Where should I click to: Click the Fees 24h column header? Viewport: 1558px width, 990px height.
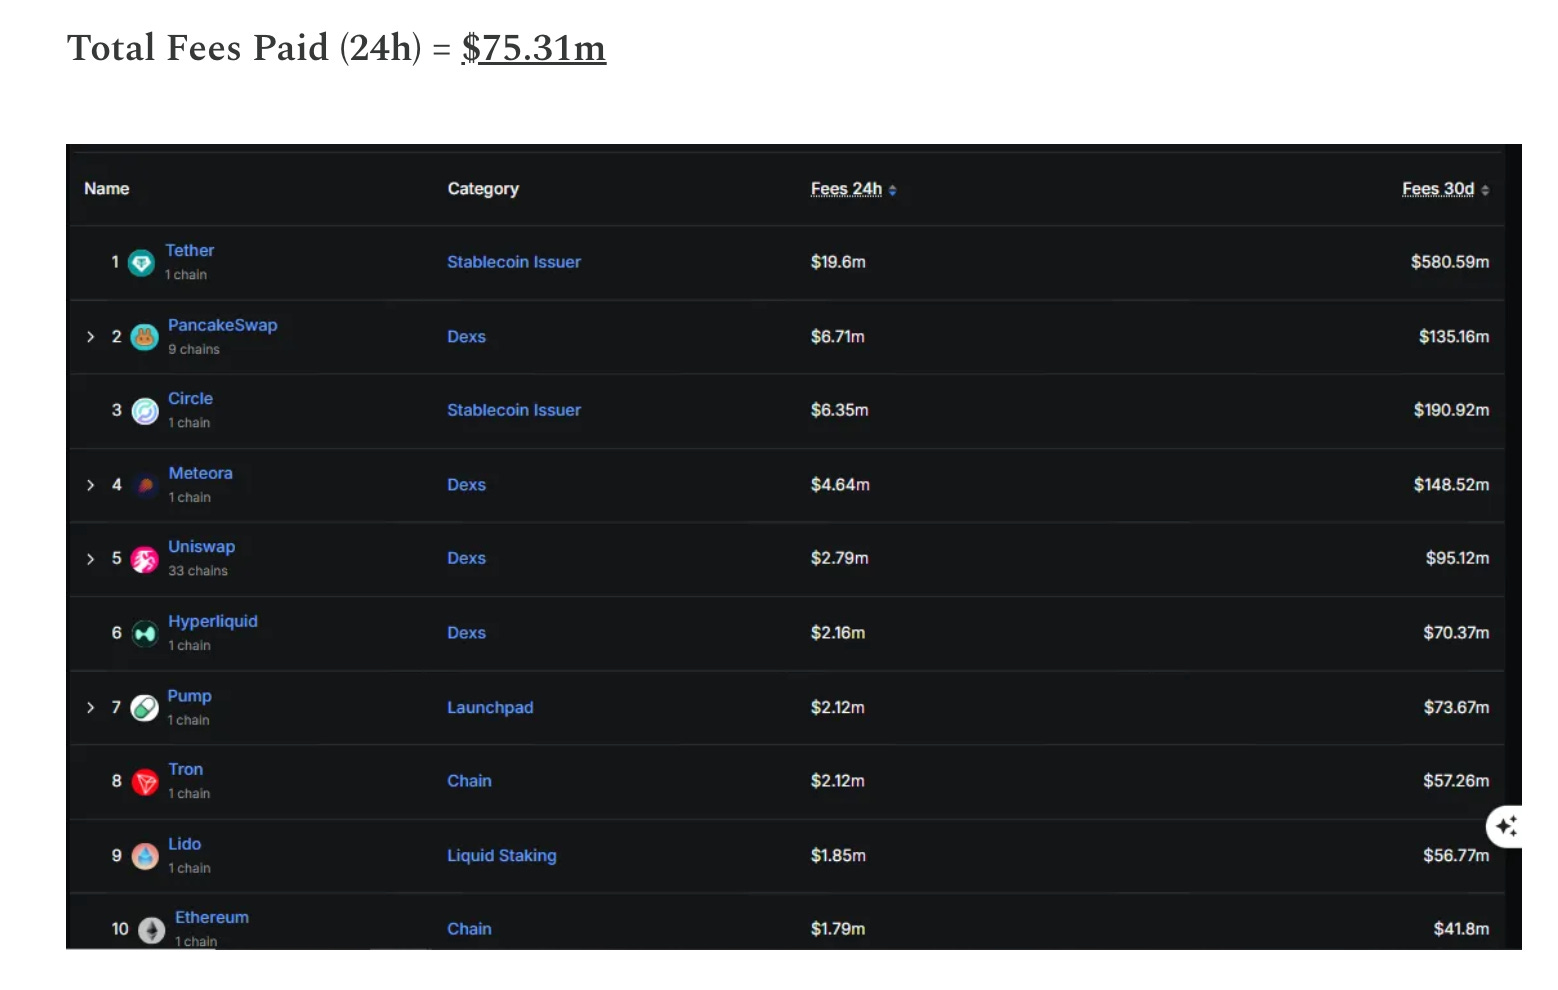(x=846, y=189)
